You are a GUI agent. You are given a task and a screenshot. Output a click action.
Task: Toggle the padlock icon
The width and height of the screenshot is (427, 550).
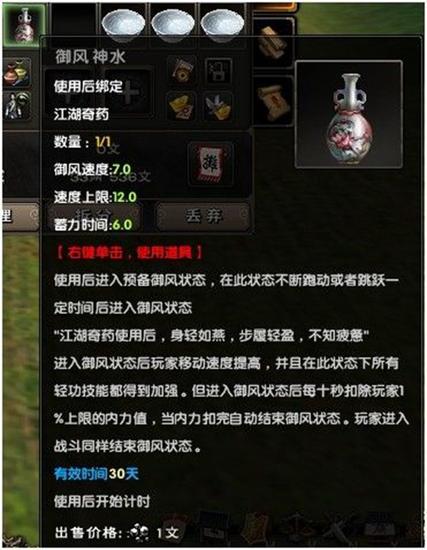(218, 71)
